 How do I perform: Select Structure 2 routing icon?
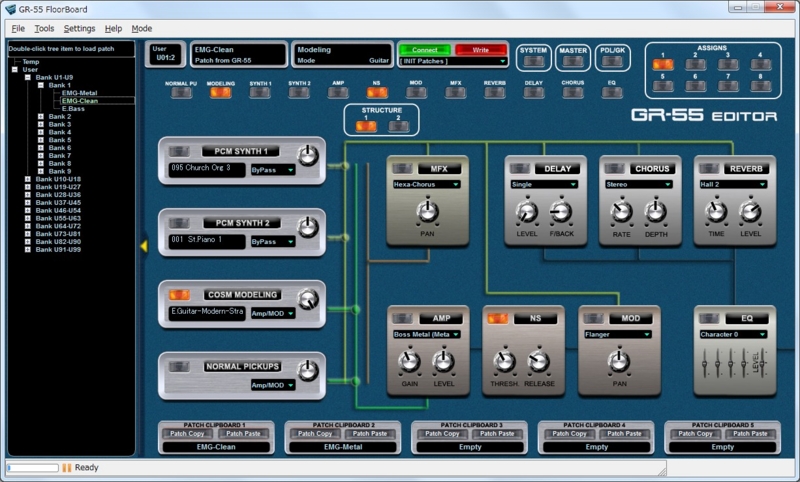[x=397, y=125]
